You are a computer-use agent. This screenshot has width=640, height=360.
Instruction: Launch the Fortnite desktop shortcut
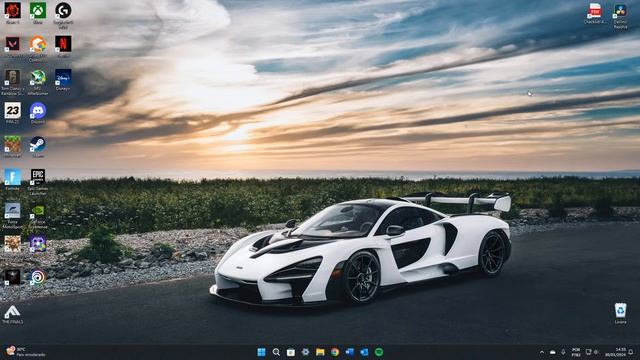pos(12,179)
